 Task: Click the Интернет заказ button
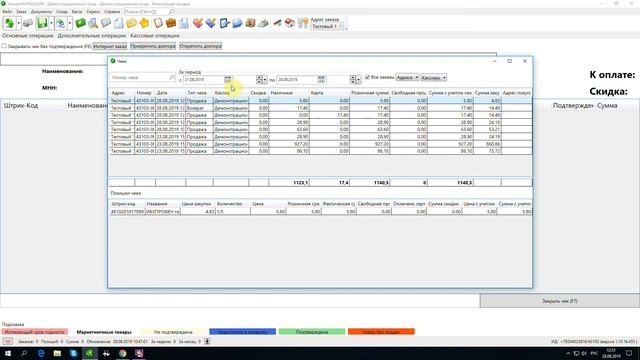(x=110, y=46)
